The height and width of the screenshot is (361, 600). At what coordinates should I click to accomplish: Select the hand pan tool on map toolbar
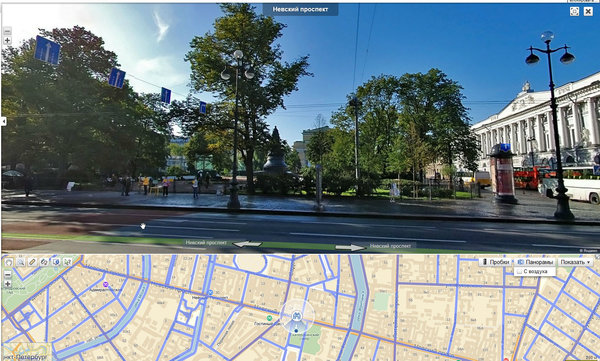click(x=9, y=262)
